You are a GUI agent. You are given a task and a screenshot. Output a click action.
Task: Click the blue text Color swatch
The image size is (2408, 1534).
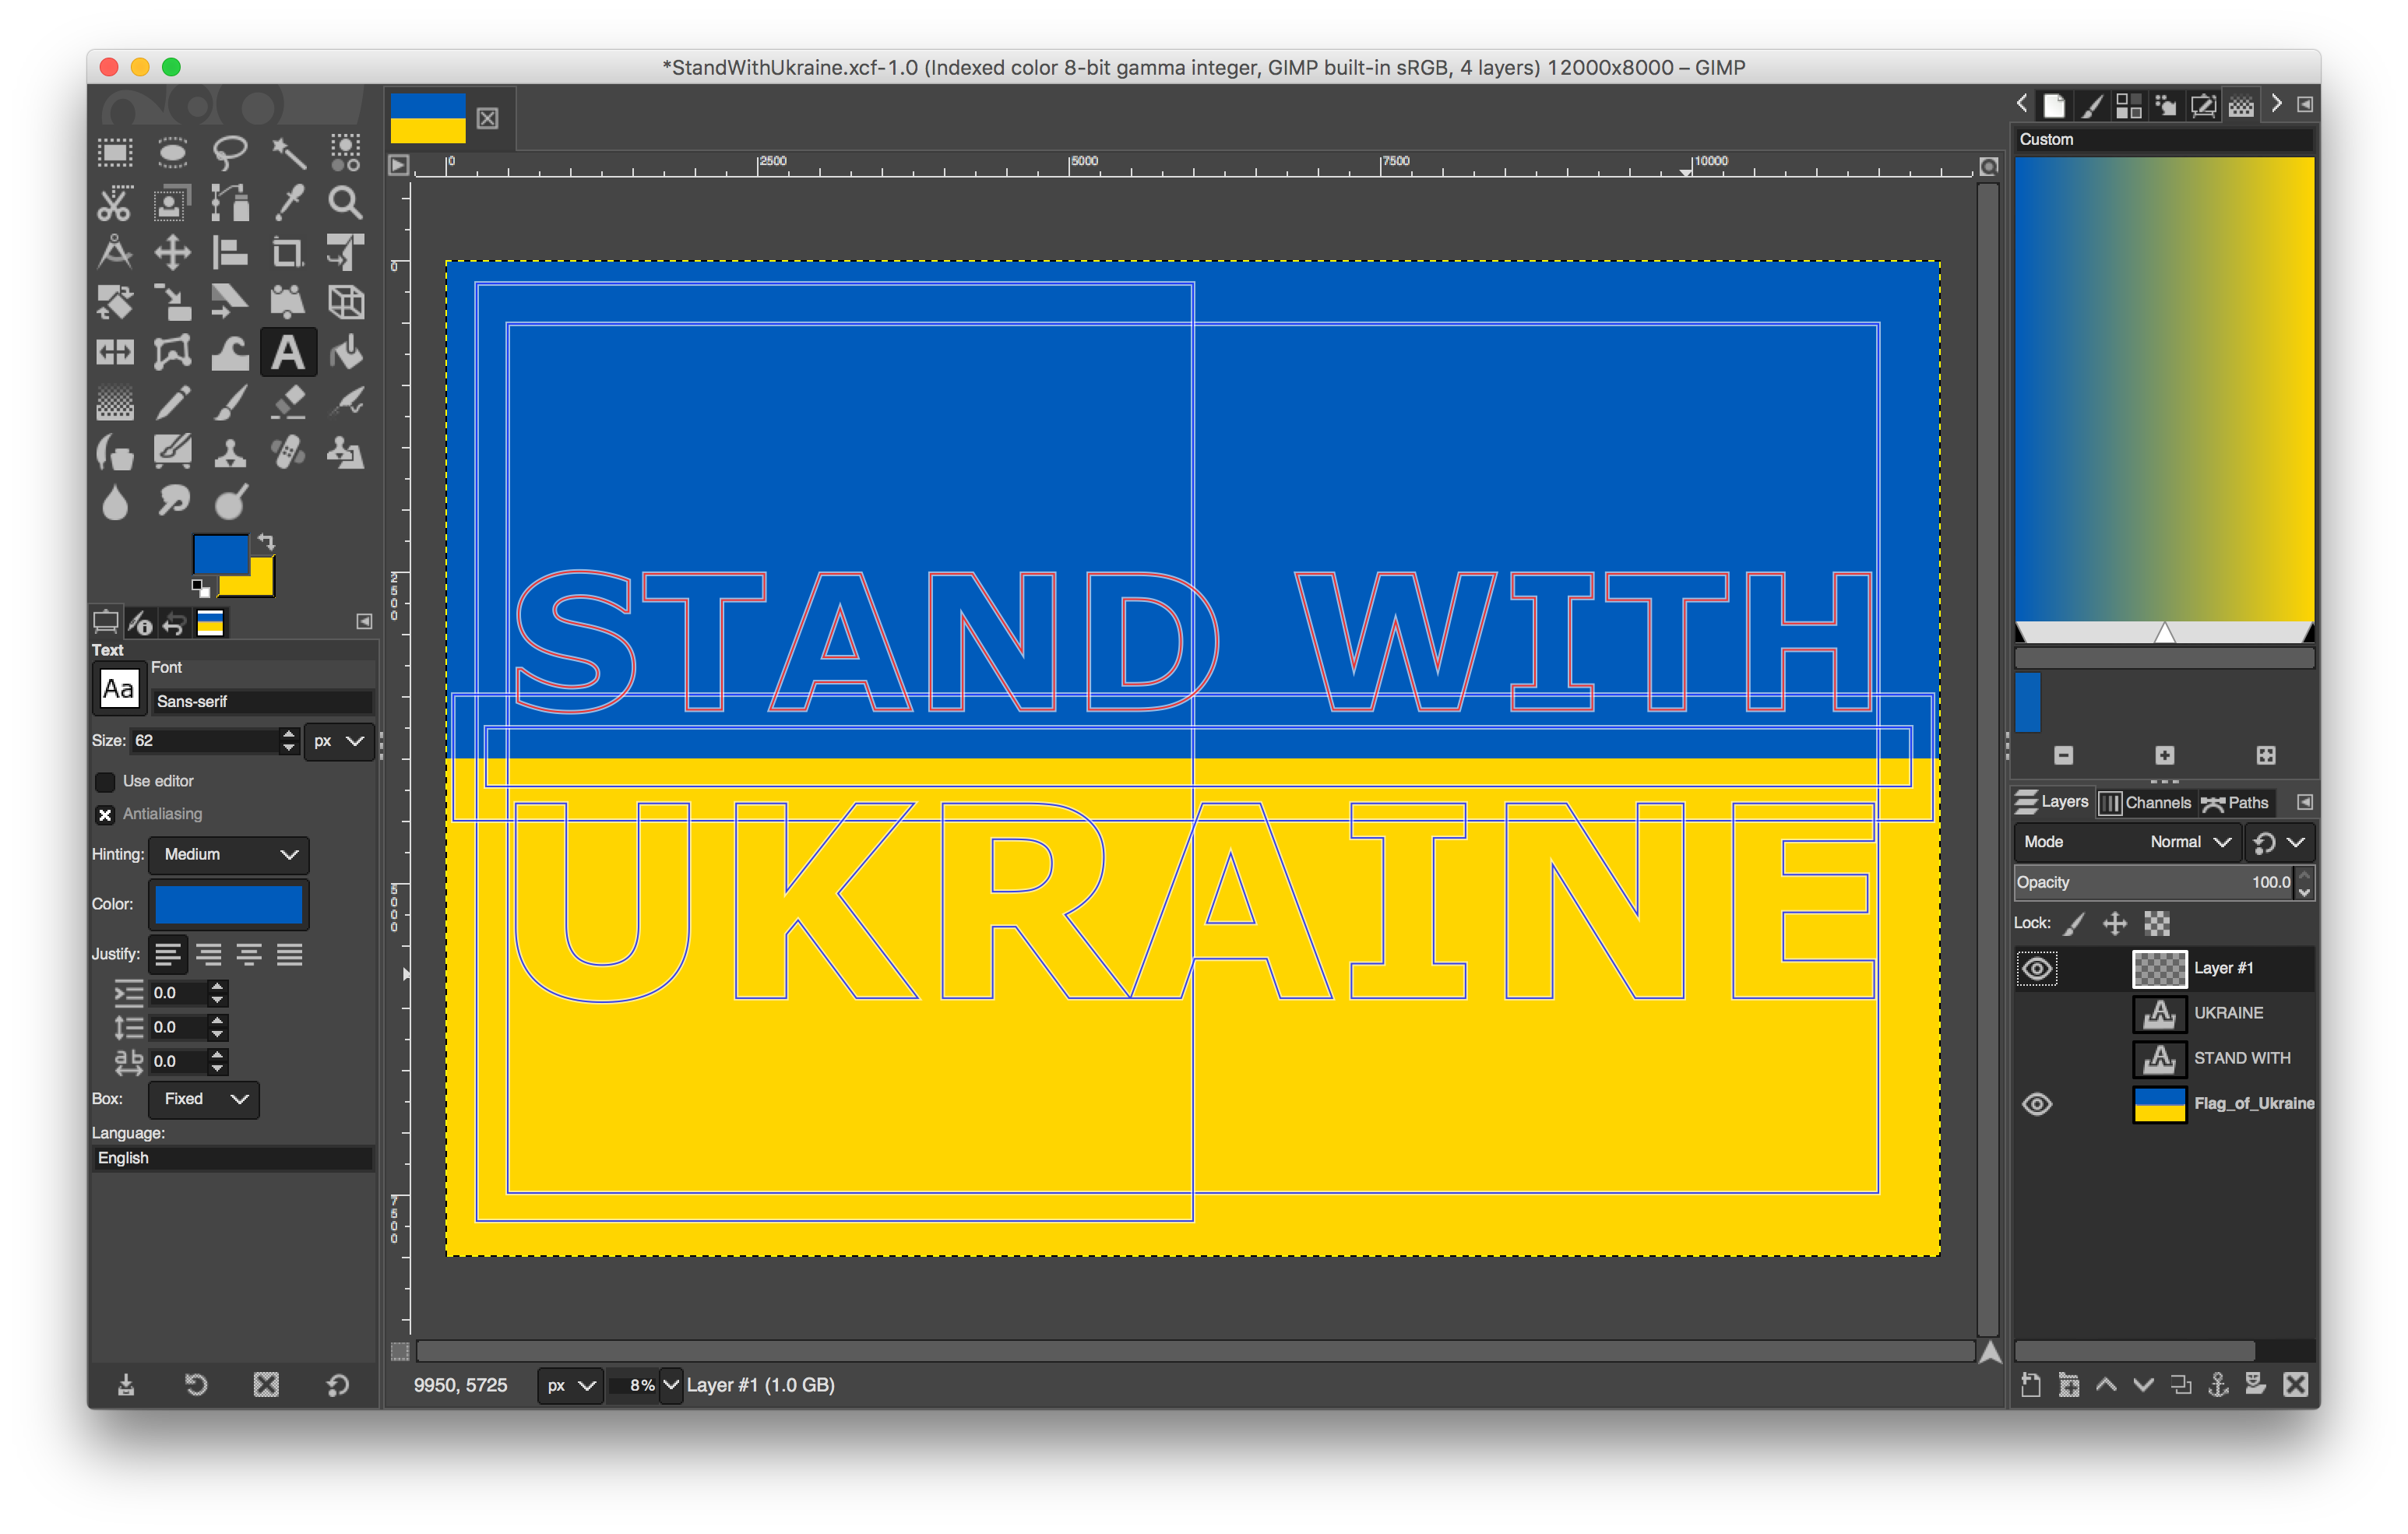[229, 904]
